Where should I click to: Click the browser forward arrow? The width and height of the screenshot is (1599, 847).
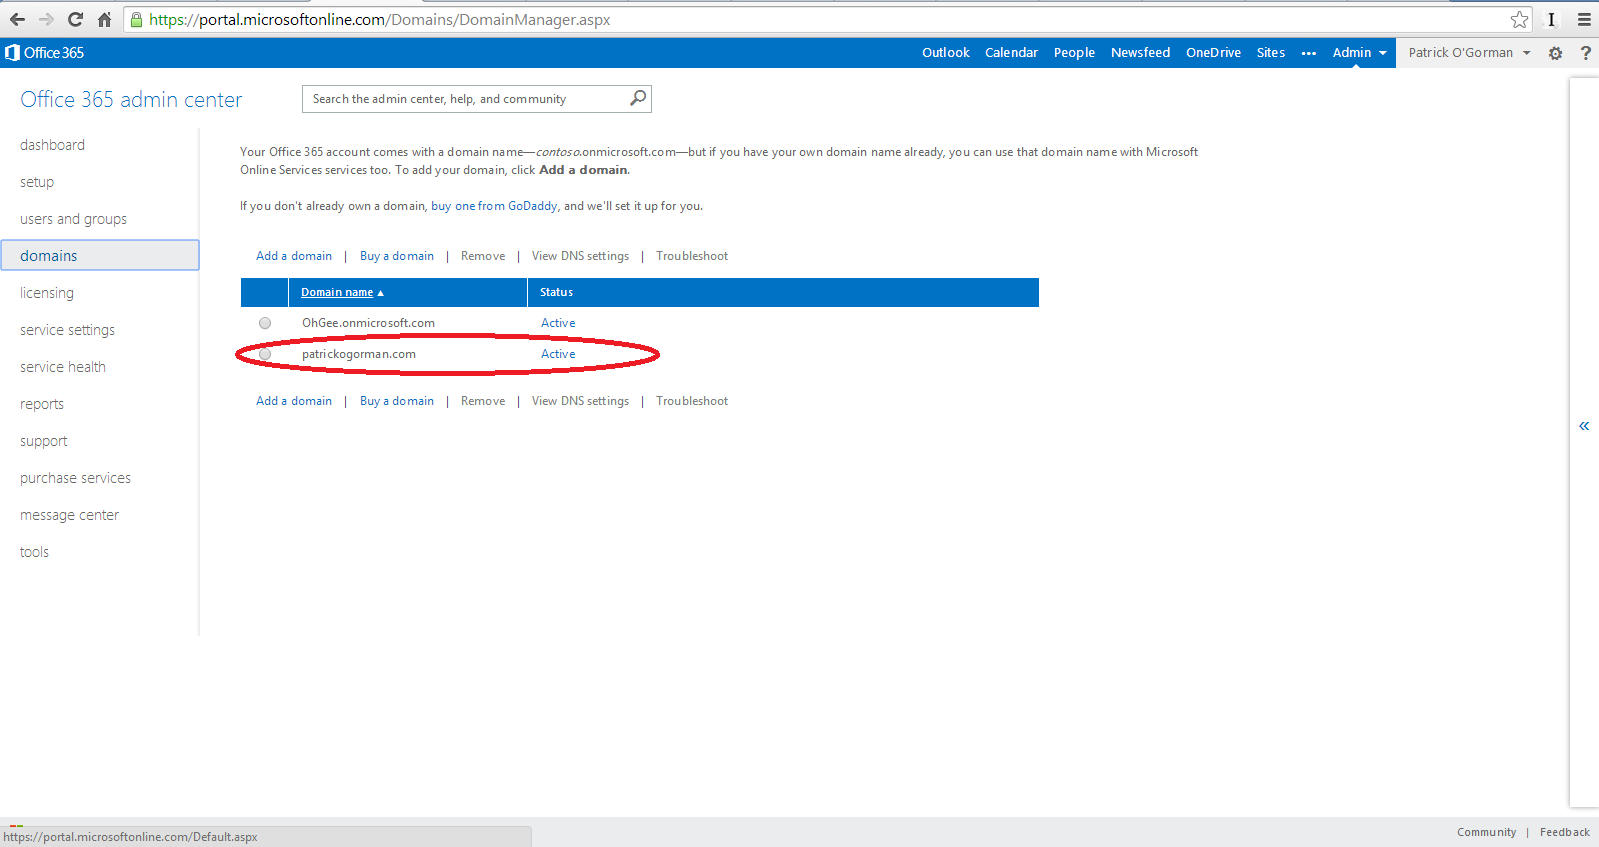(x=46, y=19)
